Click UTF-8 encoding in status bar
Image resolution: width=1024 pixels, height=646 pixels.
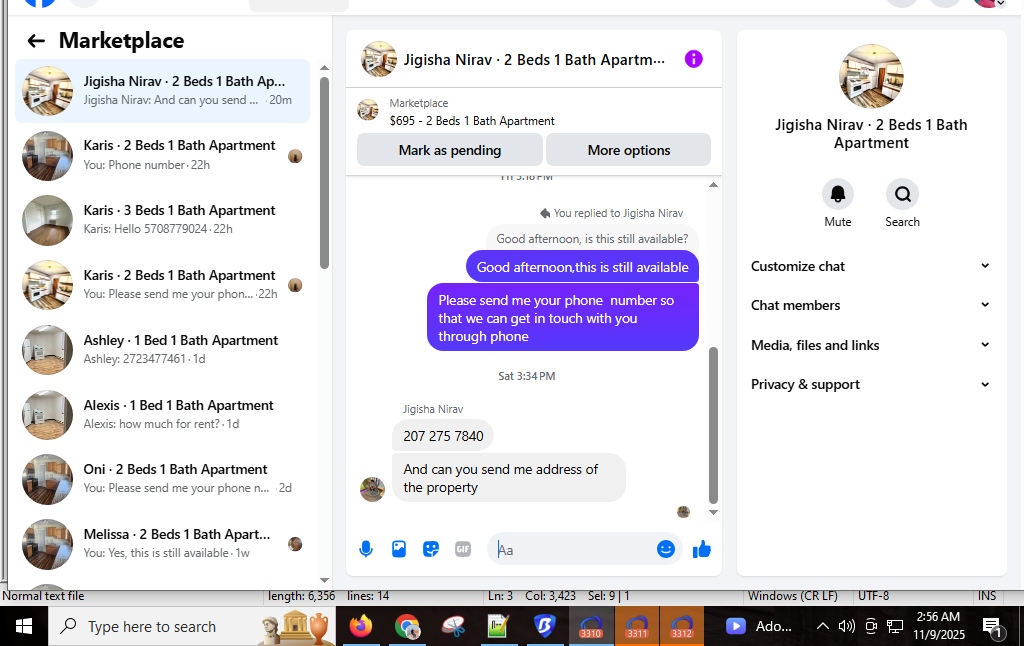coord(873,596)
